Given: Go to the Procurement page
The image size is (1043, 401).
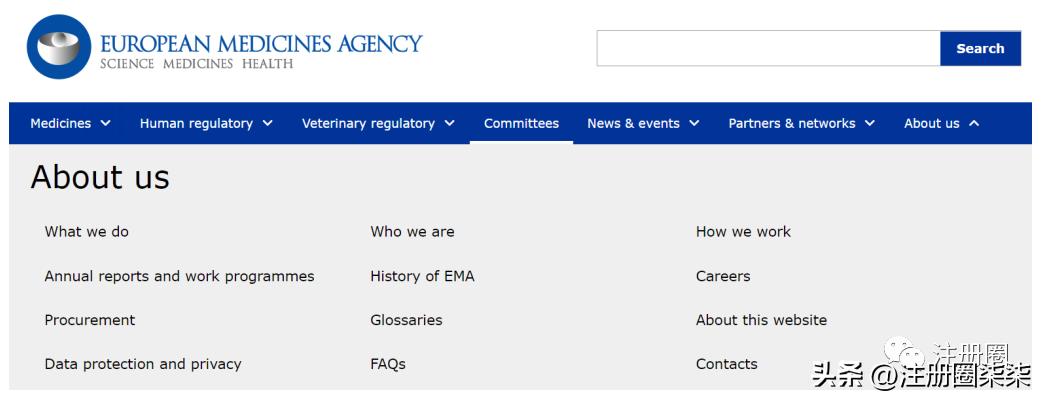Looking at the screenshot, I should click(90, 320).
